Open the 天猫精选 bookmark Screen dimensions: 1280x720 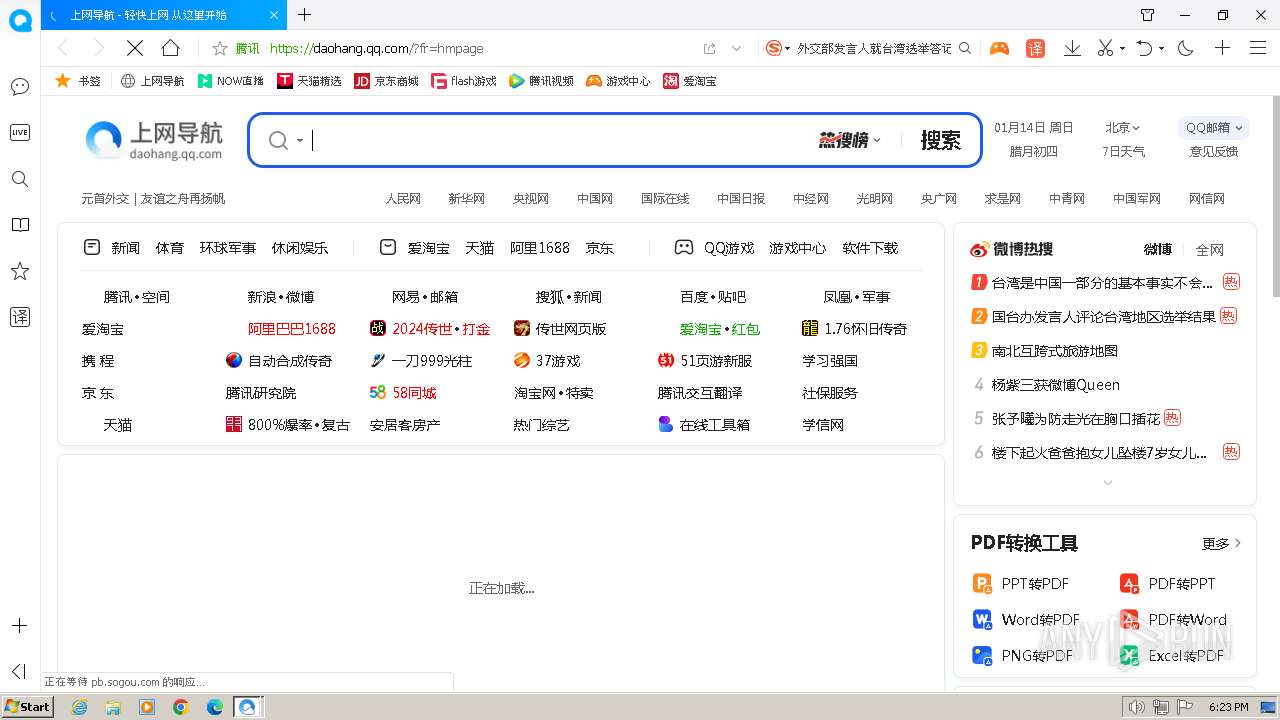310,81
